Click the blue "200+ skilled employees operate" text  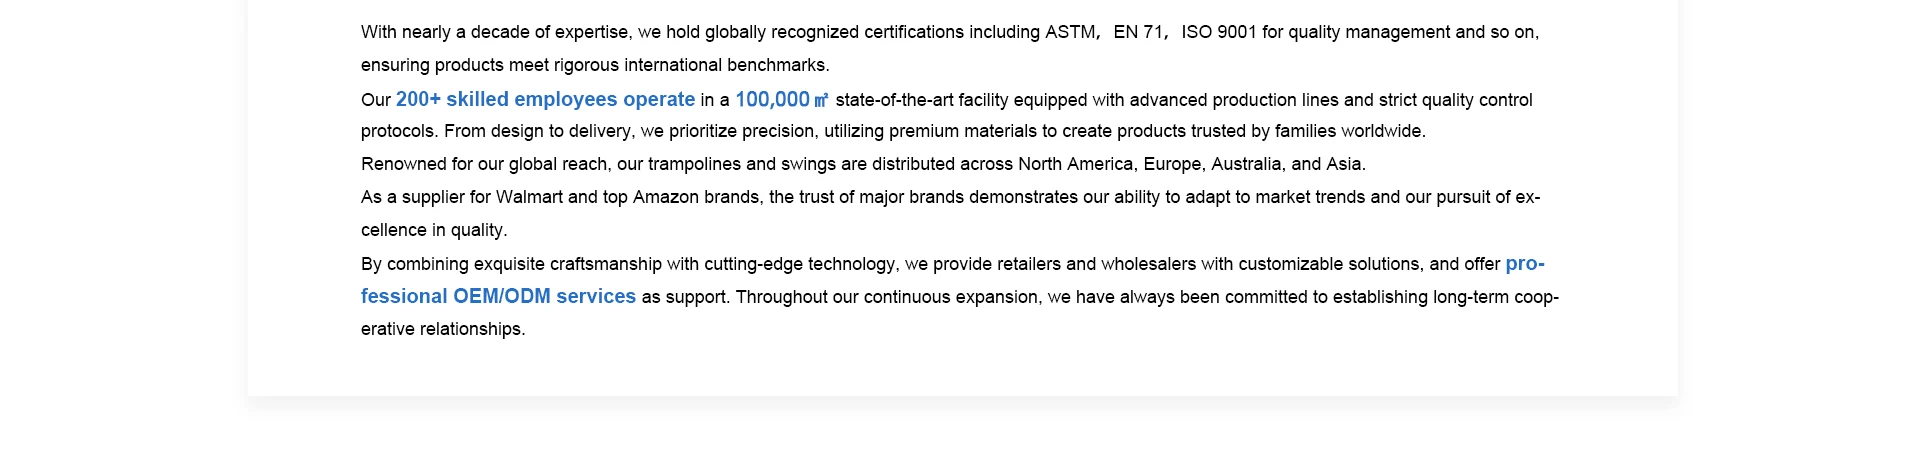(x=545, y=100)
